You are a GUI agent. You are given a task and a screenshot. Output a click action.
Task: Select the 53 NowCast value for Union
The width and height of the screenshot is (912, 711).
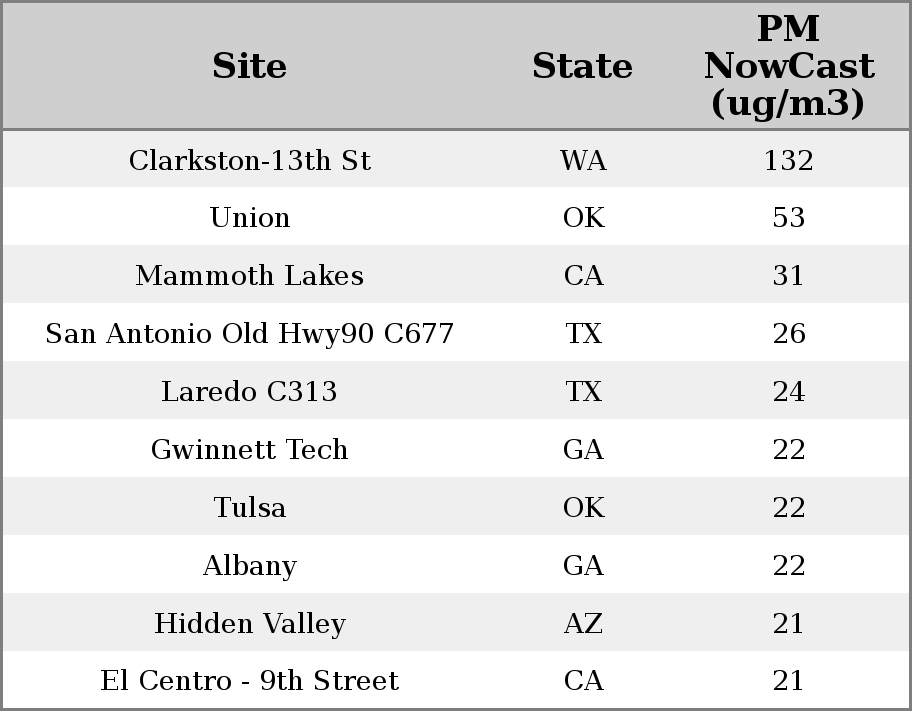(x=788, y=218)
